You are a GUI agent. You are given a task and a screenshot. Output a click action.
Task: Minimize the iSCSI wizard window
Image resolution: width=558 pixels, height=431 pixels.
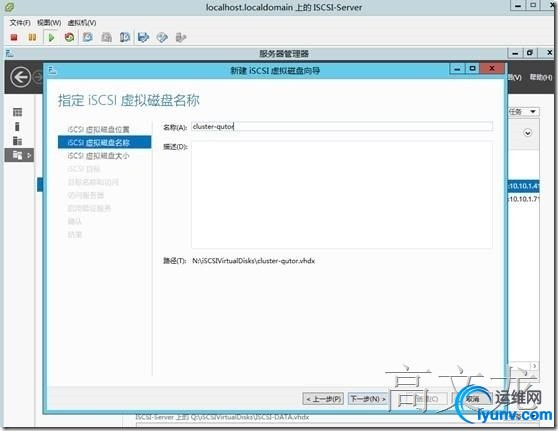[x=457, y=68]
